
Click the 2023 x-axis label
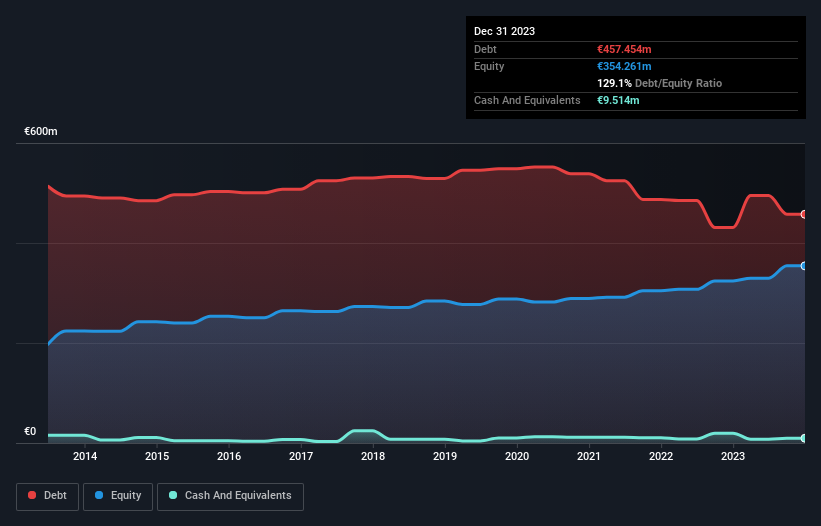click(733, 456)
